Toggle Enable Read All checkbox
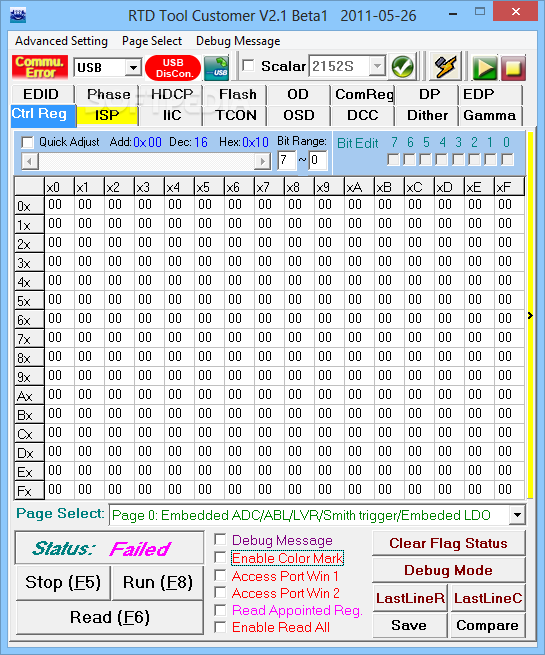The height and width of the screenshot is (655, 545). [x=220, y=627]
